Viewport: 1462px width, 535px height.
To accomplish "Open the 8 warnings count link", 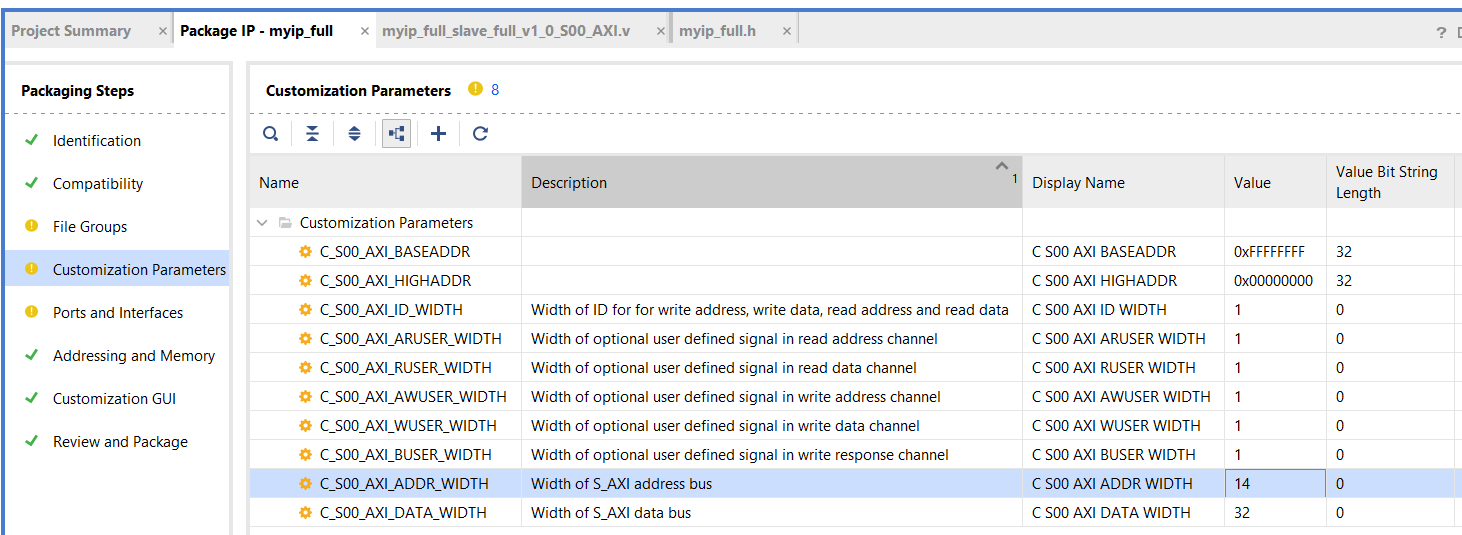I will (495, 90).
